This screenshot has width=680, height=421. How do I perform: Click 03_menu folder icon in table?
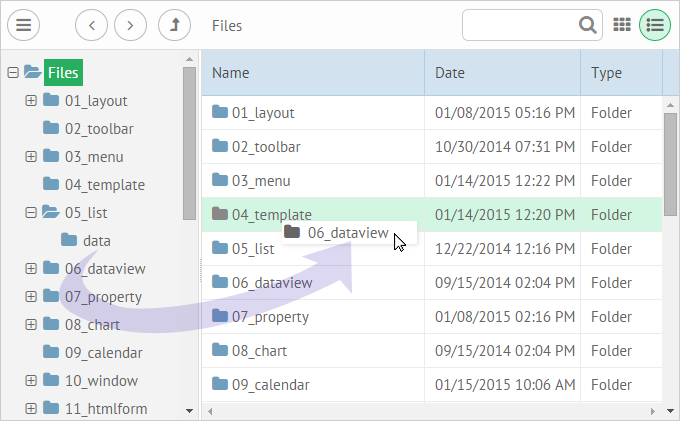(220, 179)
